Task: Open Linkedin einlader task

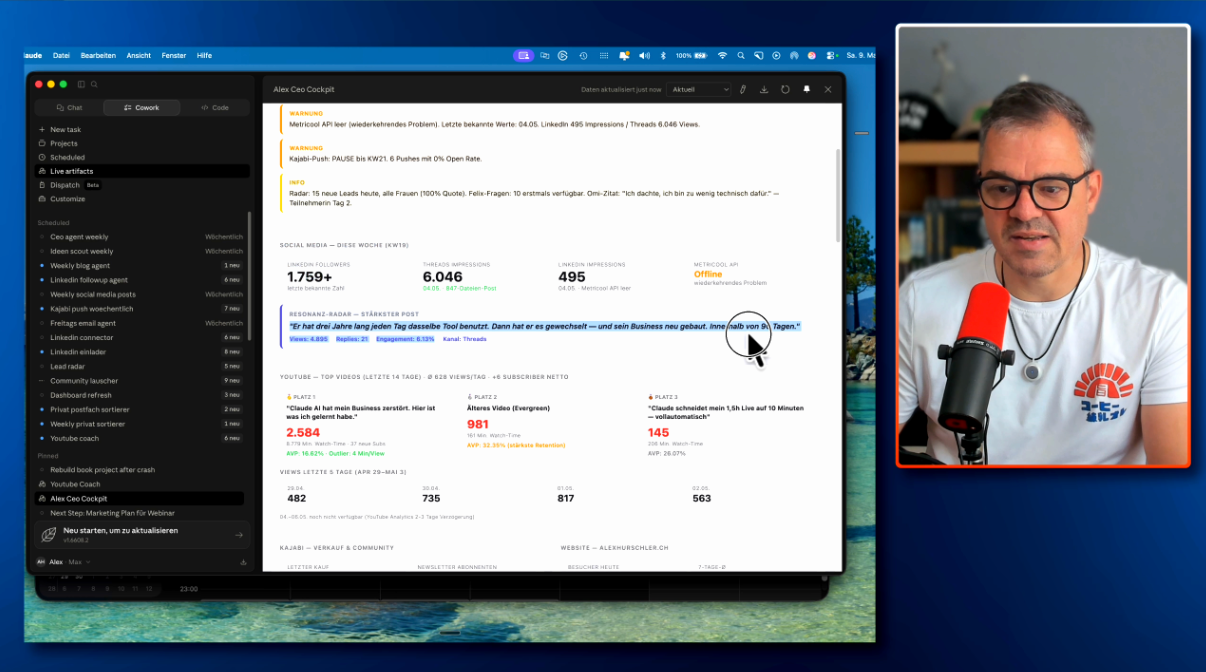Action: [x=141, y=352]
